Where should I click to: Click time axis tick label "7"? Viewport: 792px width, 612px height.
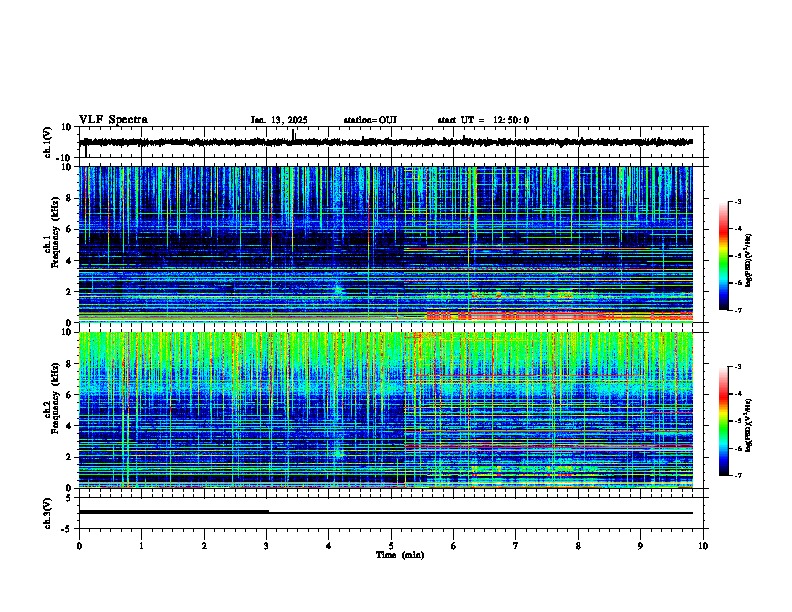(x=516, y=546)
